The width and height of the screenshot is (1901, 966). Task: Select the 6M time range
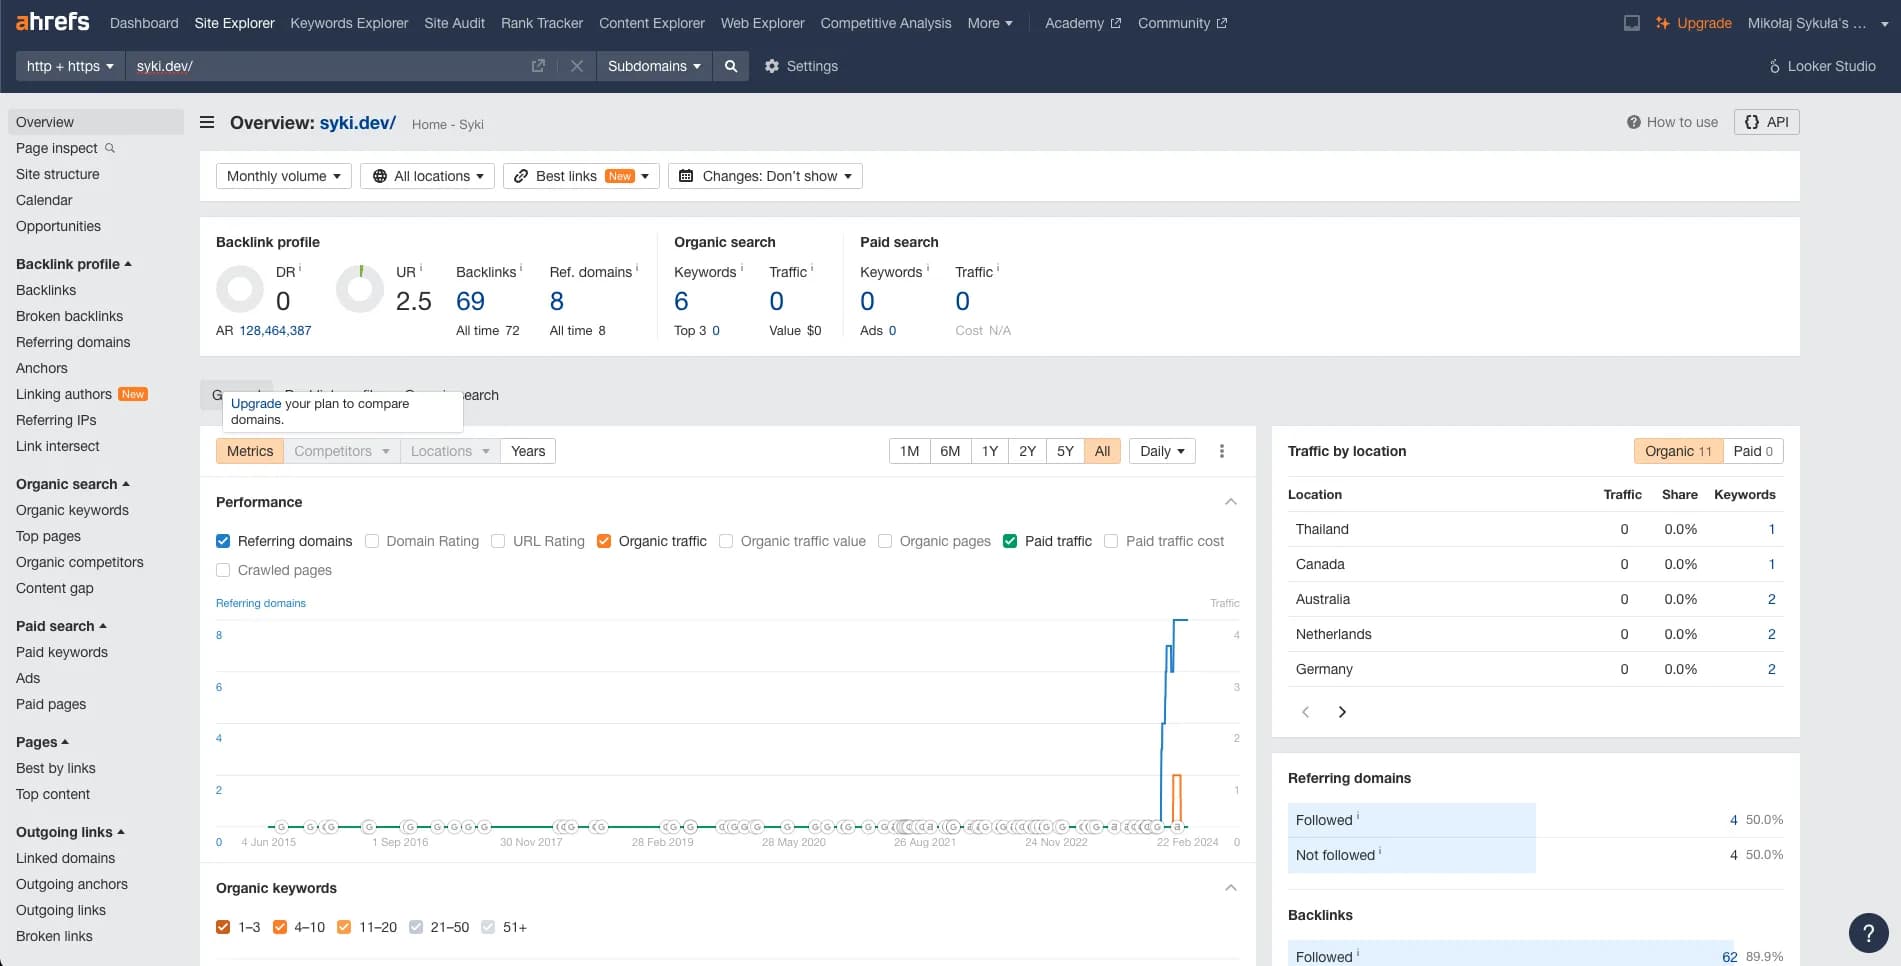point(950,451)
